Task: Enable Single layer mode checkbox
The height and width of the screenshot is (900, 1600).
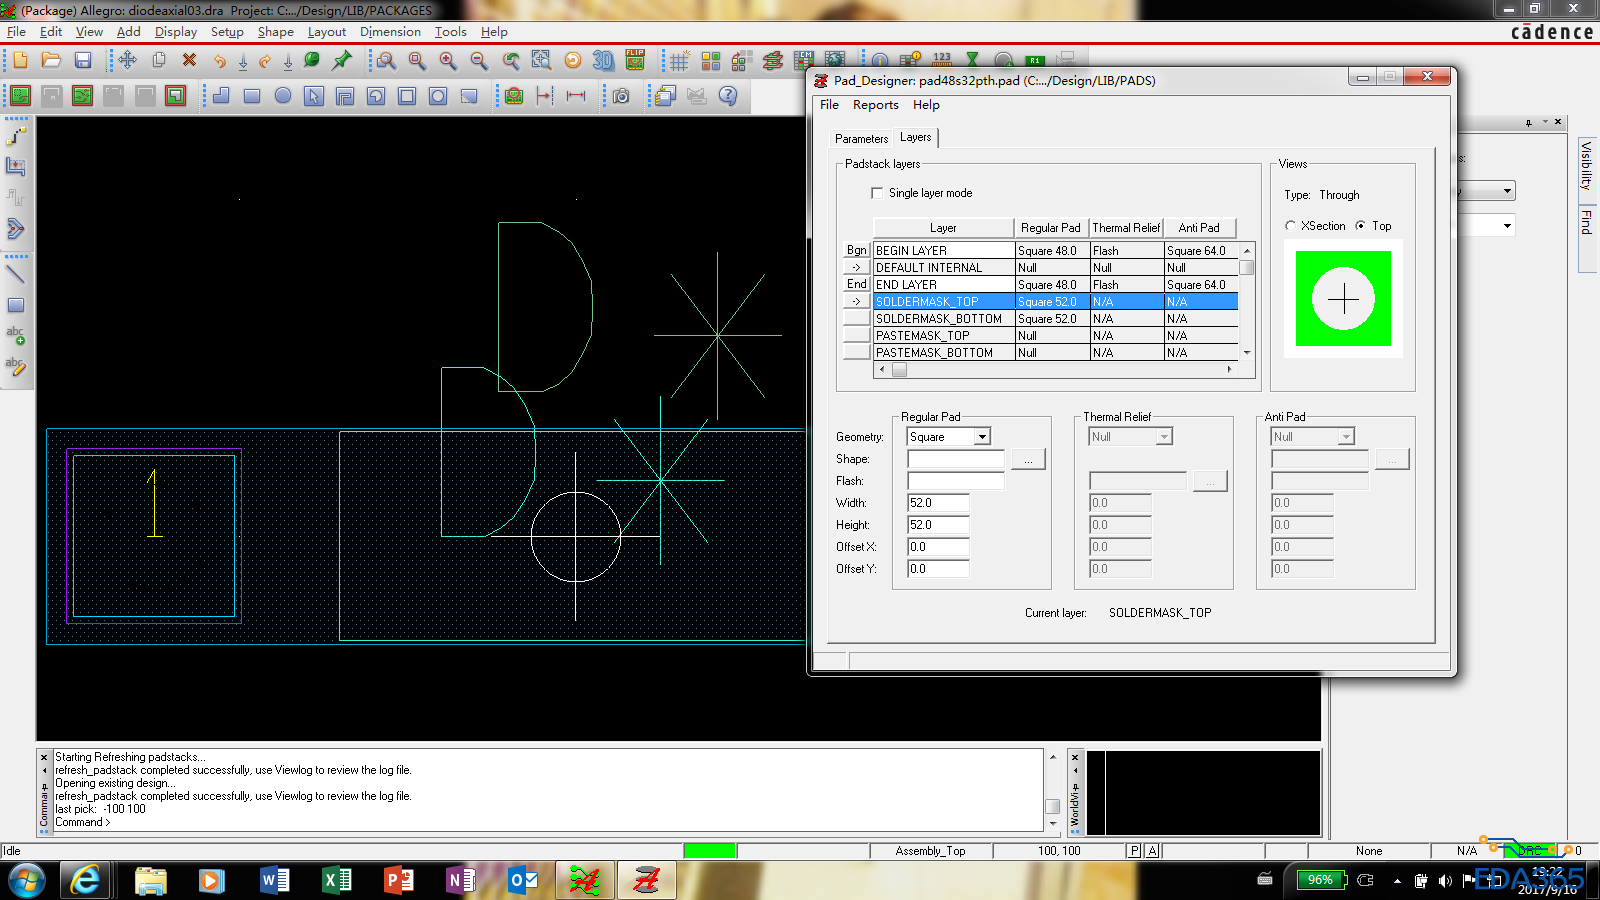Action: point(877,193)
